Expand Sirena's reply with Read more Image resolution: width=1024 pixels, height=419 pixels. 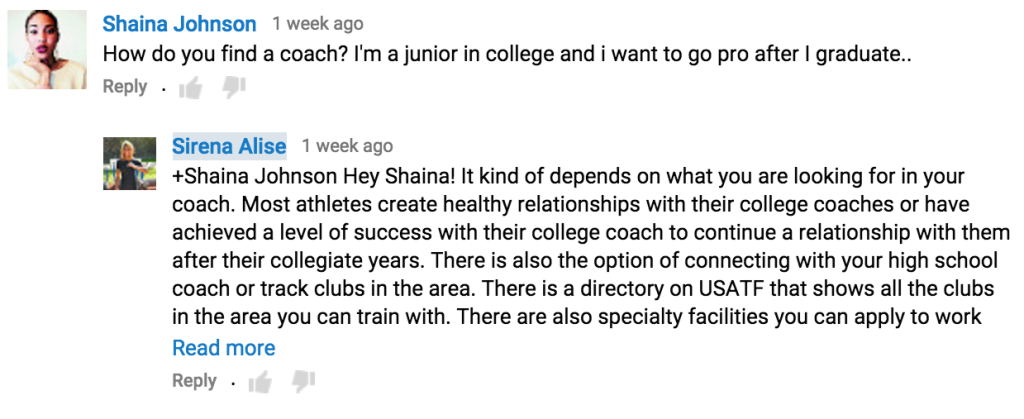click(223, 348)
